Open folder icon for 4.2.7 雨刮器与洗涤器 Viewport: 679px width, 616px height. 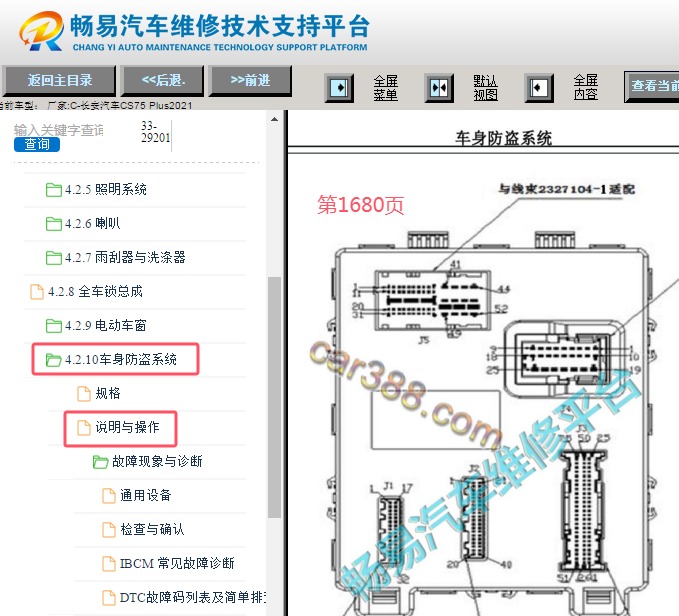tap(54, 258)
